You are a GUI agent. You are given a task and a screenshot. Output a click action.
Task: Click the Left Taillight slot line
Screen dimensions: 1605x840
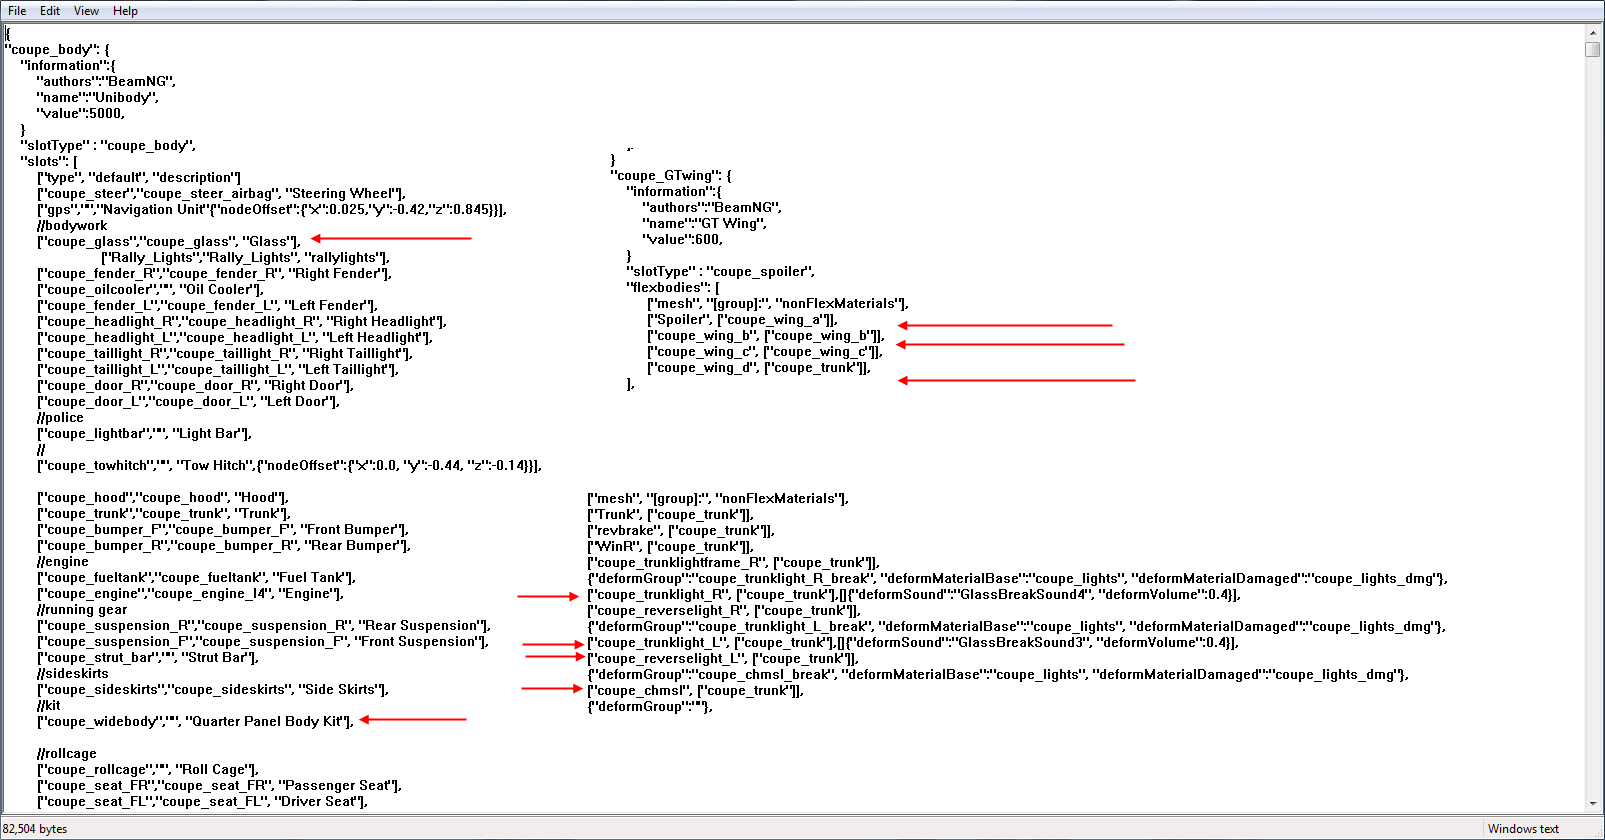point(217,369)
